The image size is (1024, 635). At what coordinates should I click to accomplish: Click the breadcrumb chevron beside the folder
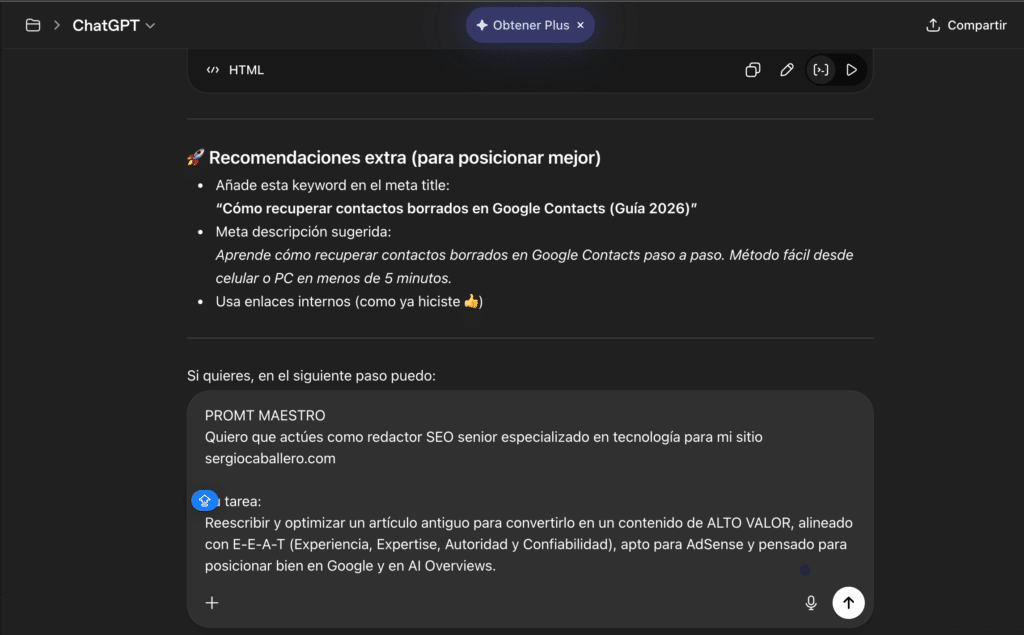[x=57, y=25]
